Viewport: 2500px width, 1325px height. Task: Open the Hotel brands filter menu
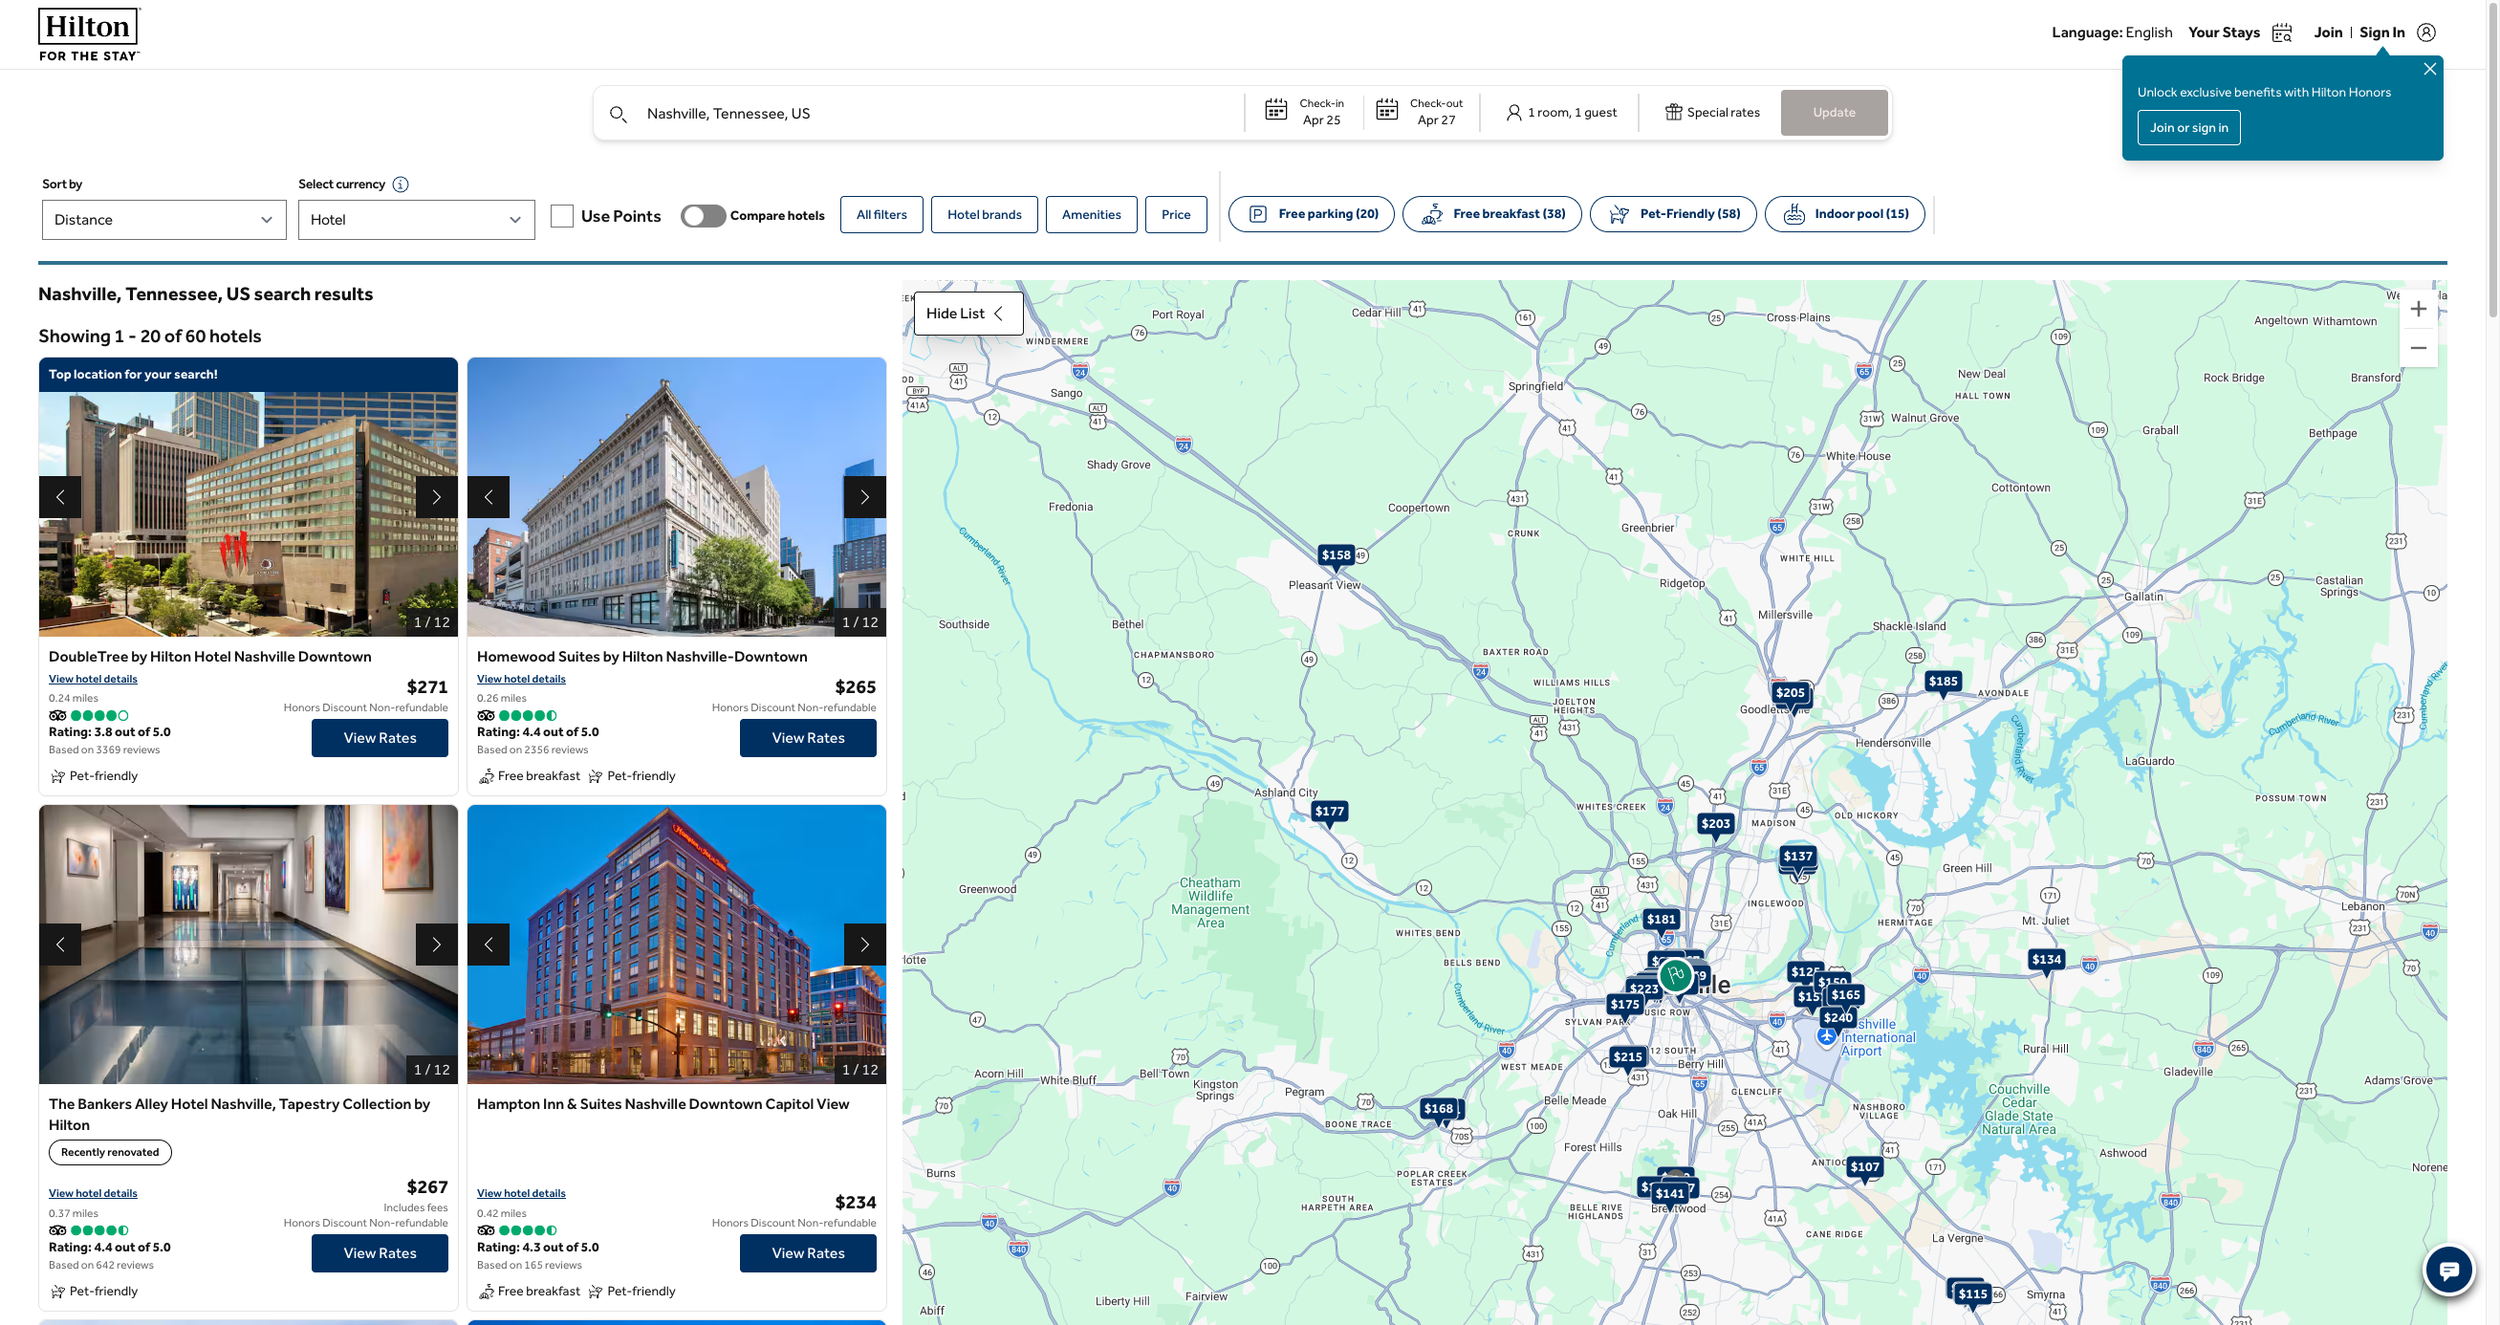[983, 214]
